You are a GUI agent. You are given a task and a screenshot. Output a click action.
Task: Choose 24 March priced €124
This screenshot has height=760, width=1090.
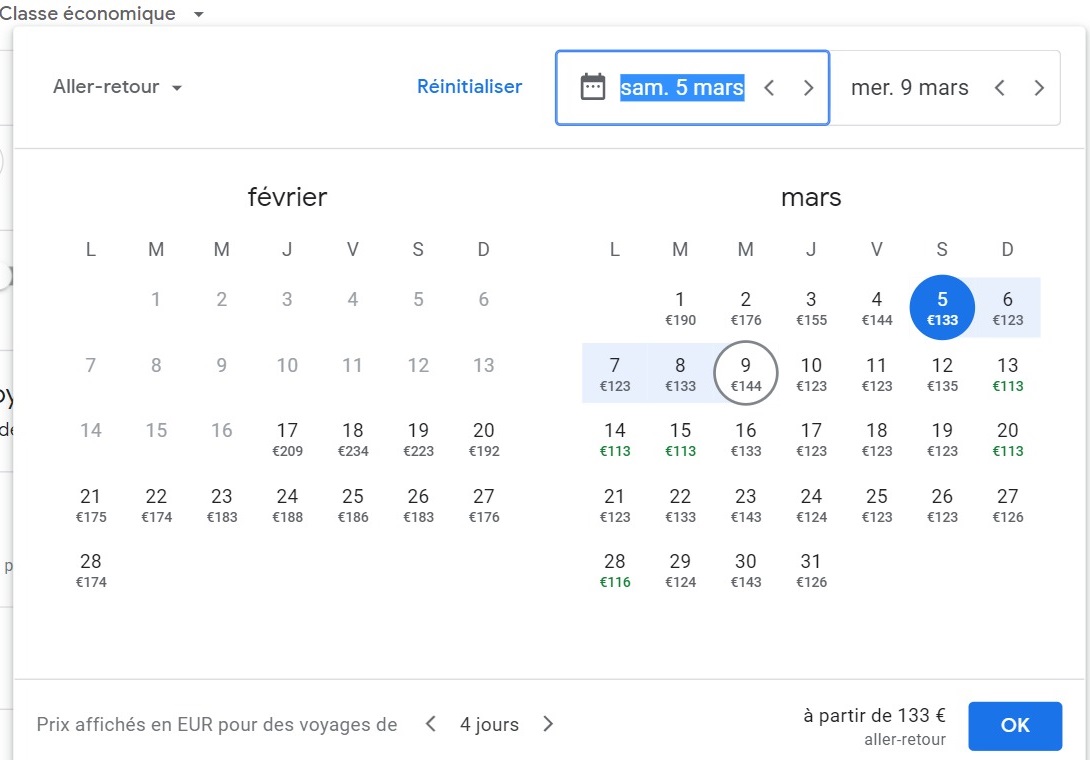click(x=811, y=505)
